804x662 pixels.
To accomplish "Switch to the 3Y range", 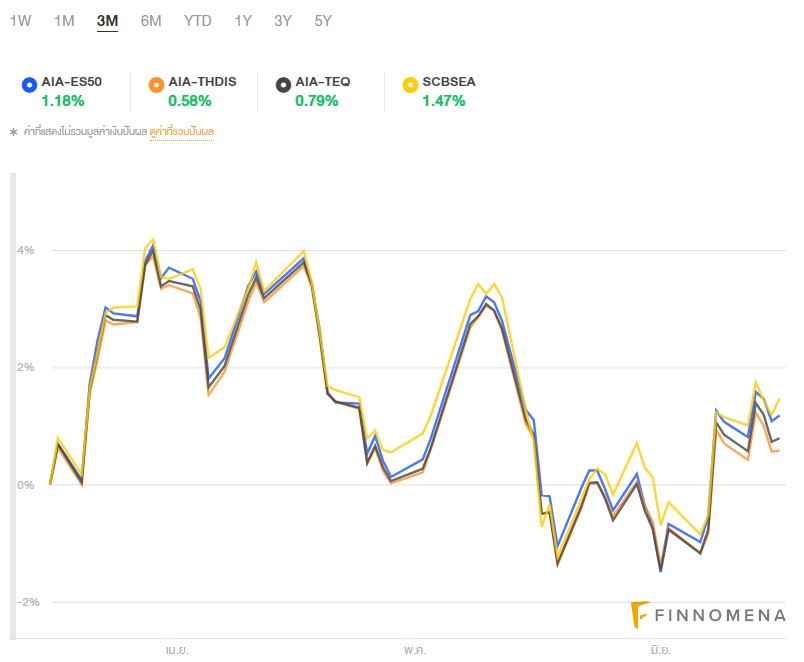I will pyautogui.click(x=283, y=20).
